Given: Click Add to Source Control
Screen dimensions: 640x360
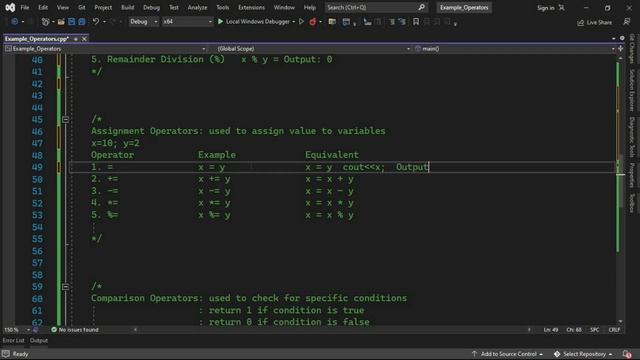Looking at the screenshot, I should point(507,354).
